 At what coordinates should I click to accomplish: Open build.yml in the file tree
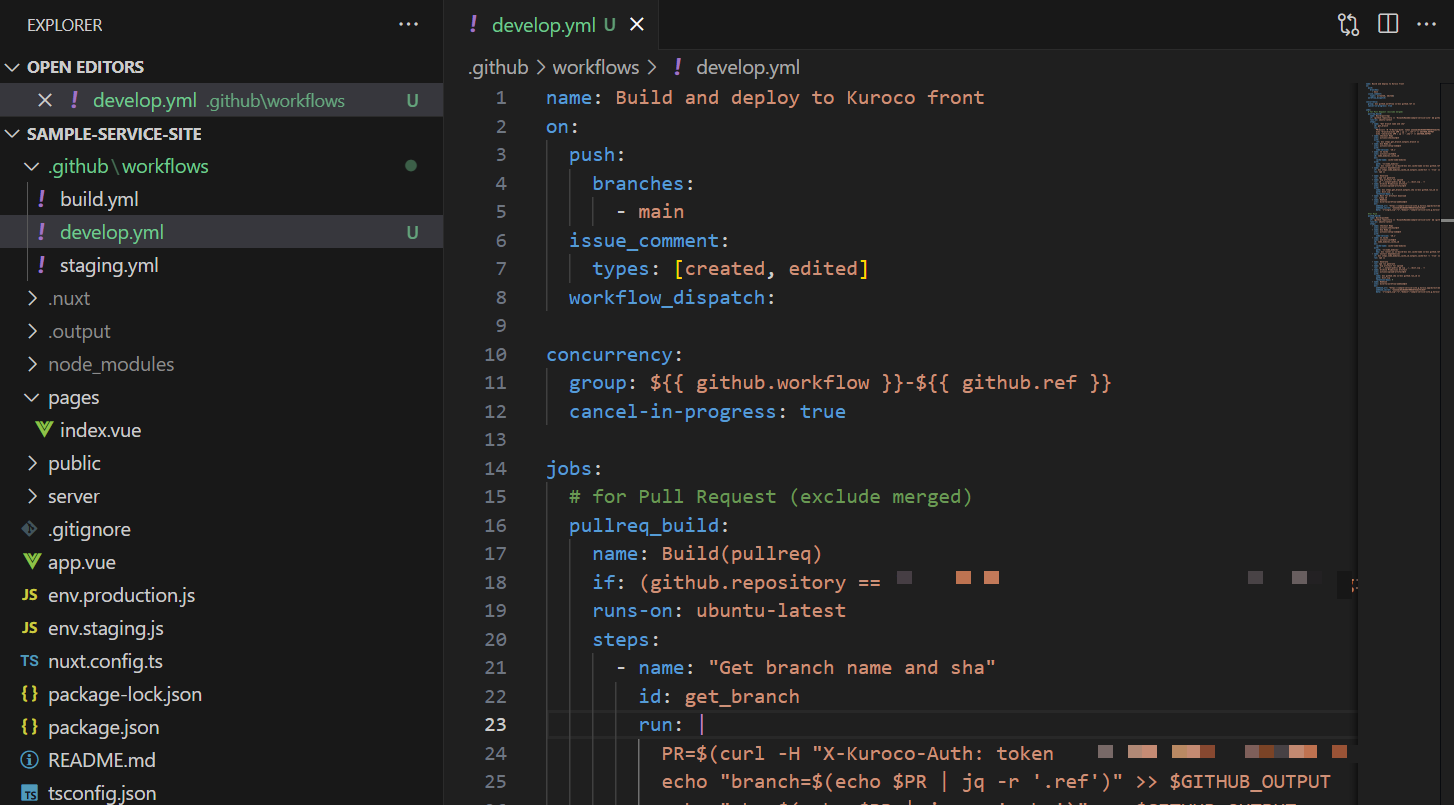99,199
